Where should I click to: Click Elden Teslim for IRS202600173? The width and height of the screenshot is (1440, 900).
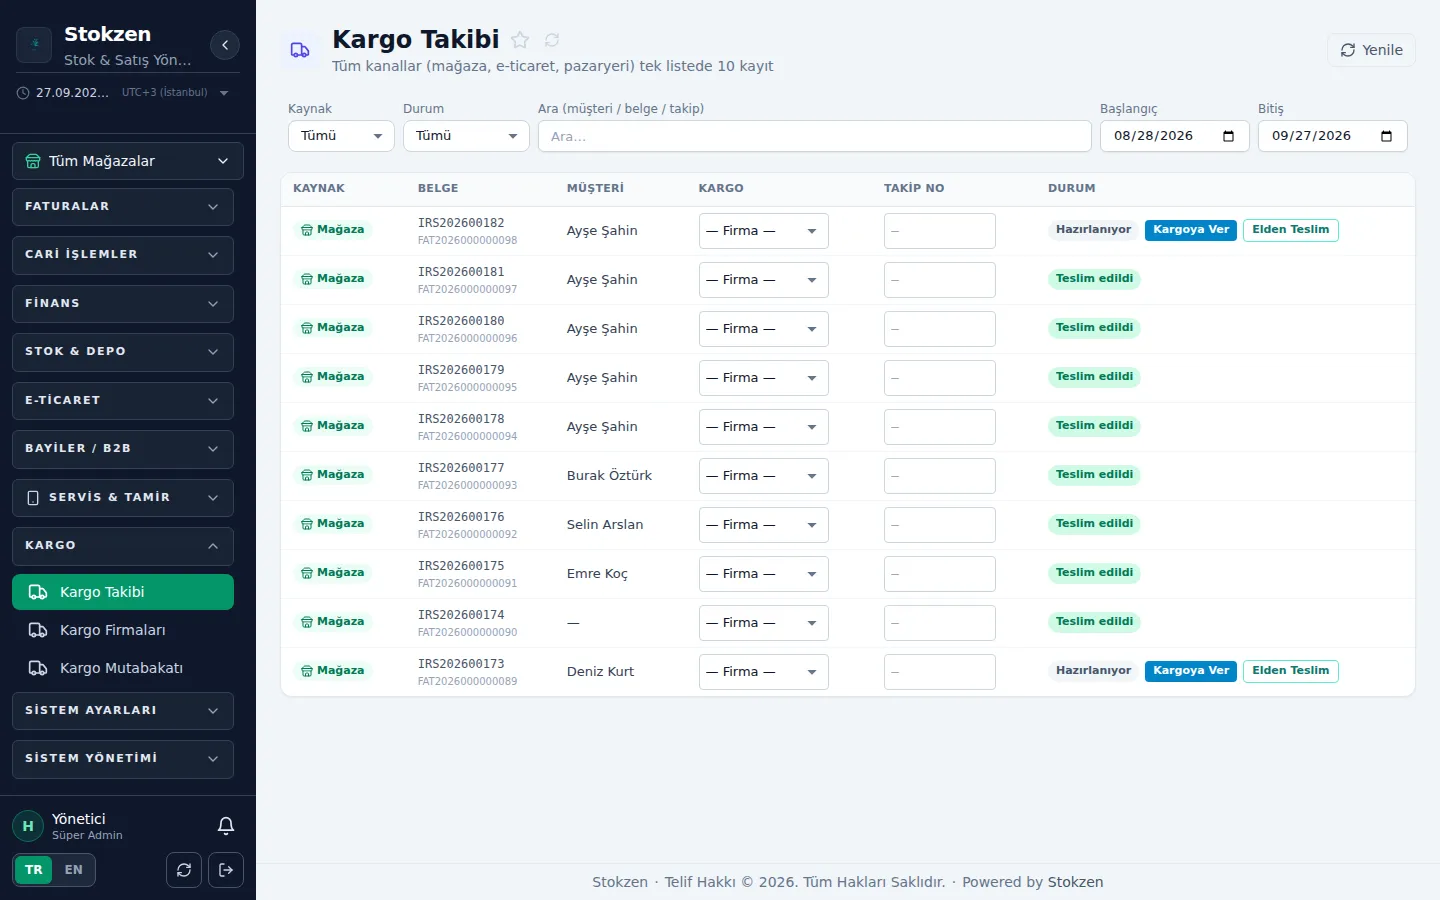click(x=1291, y=671)
